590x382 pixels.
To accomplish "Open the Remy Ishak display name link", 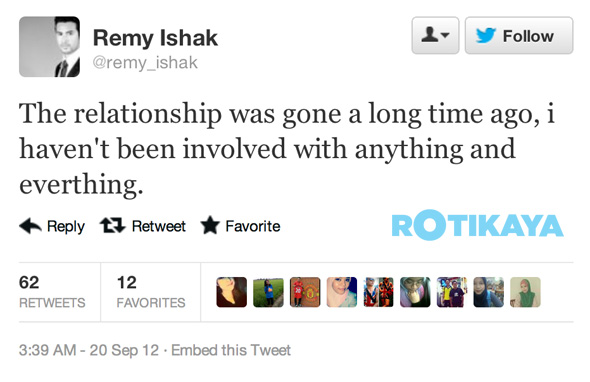I will click(155, 38).
